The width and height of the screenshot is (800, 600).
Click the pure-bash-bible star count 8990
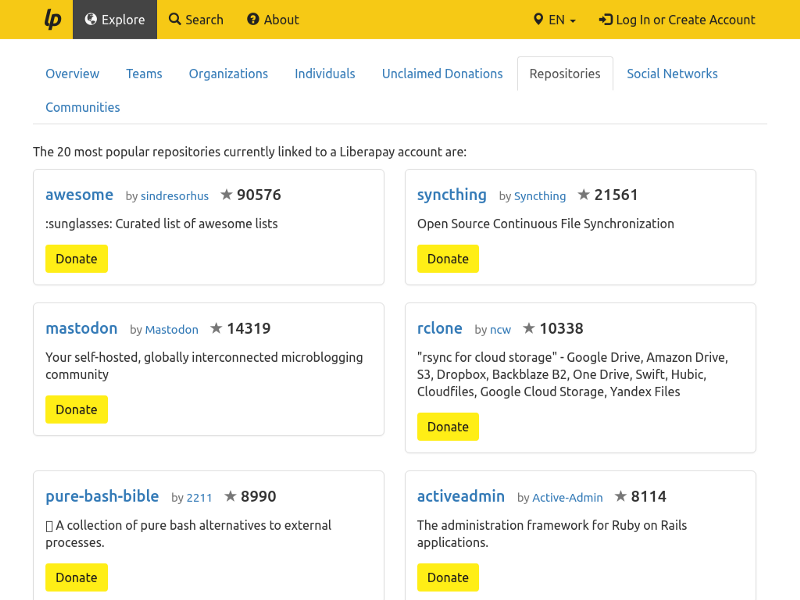[x=258, y=496]
